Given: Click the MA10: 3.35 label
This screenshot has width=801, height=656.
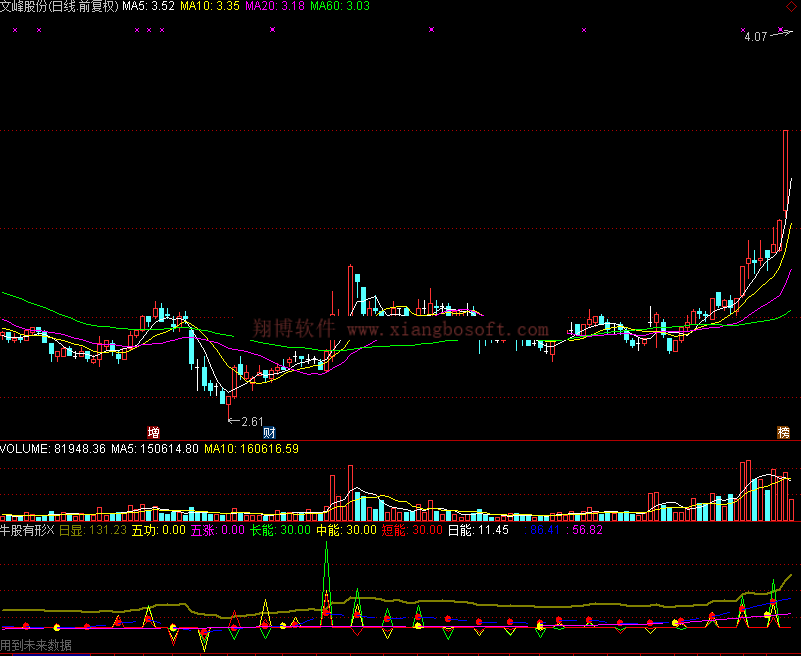Looking at the screenshot, I should tap(209, 6).
